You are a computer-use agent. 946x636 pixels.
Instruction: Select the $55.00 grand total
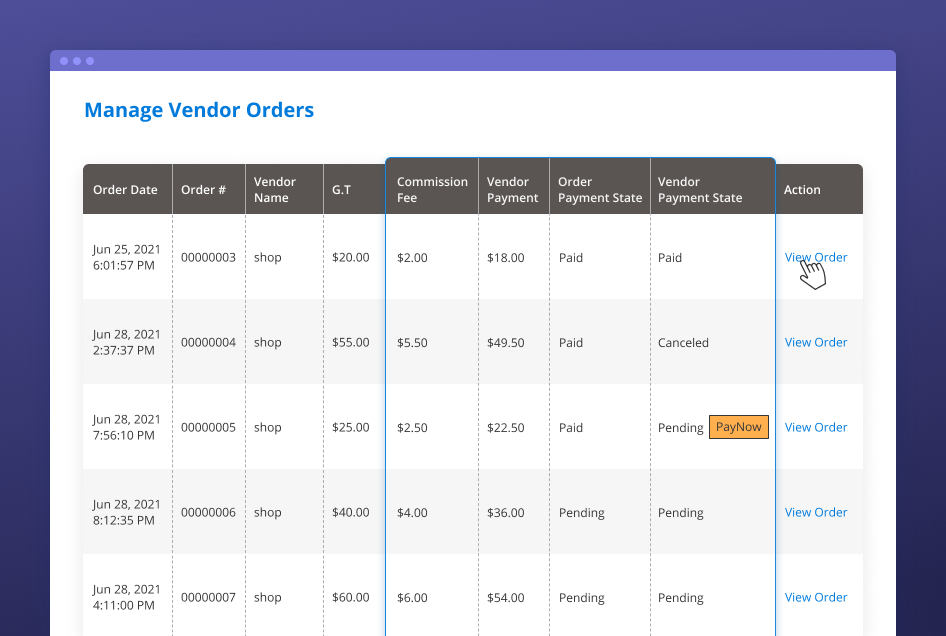351,342
